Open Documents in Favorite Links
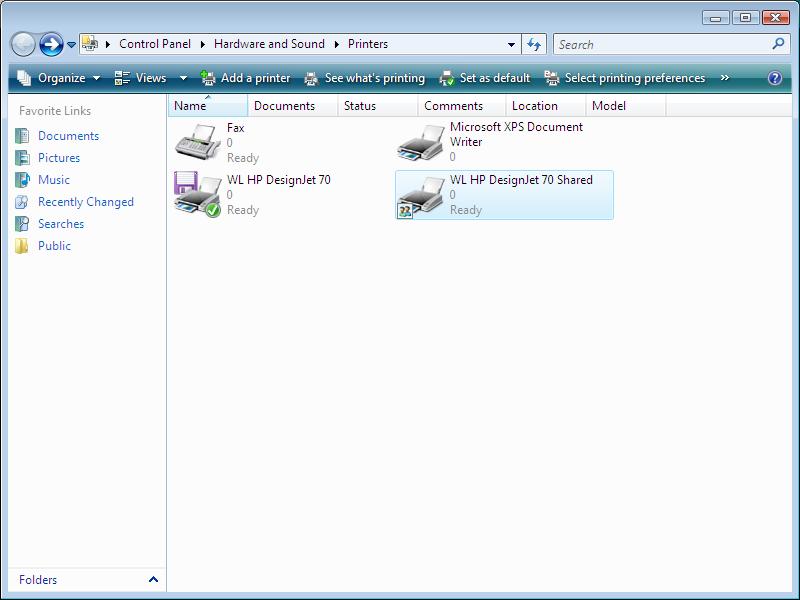This screenshot has height=600, width=800. [68, 136]
